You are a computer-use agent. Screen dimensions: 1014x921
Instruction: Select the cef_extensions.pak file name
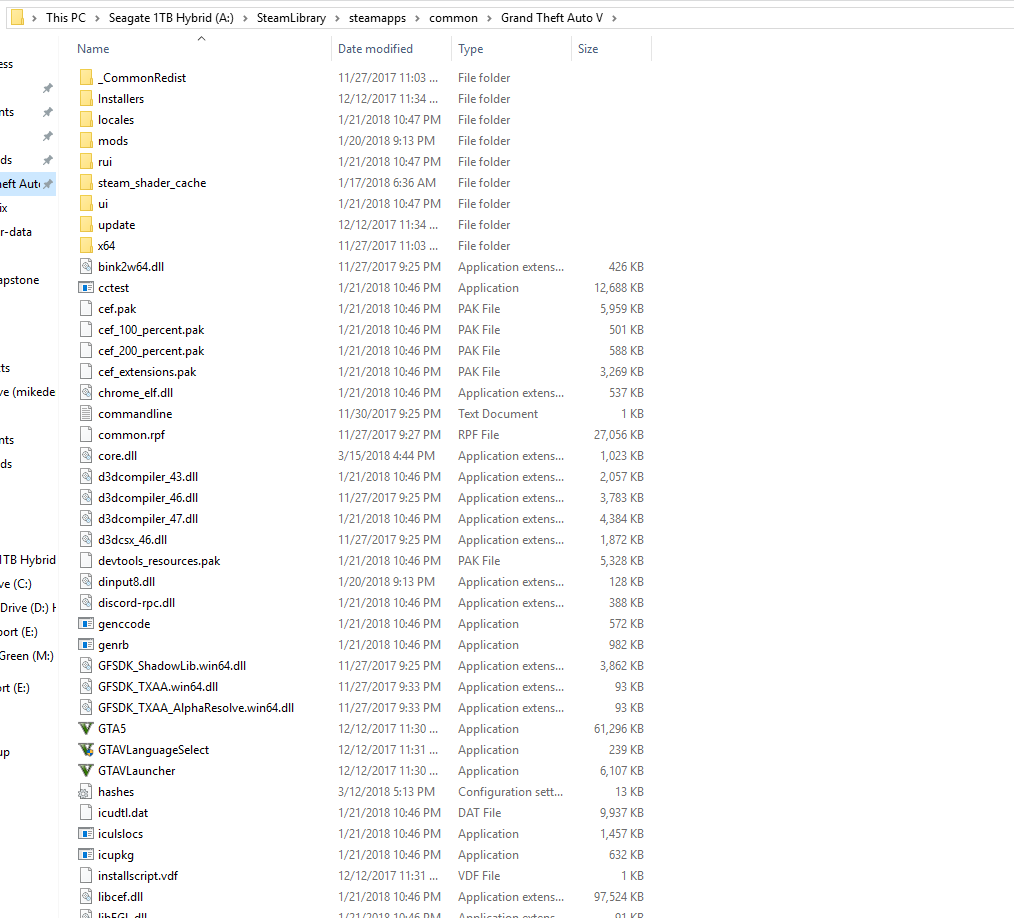[x=147, y=372]
